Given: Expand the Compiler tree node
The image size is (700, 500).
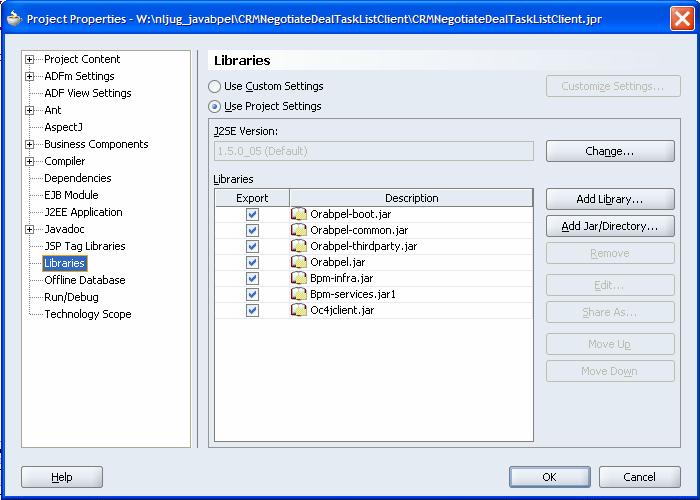Looking at the screenshot, I should click(30, 161).
